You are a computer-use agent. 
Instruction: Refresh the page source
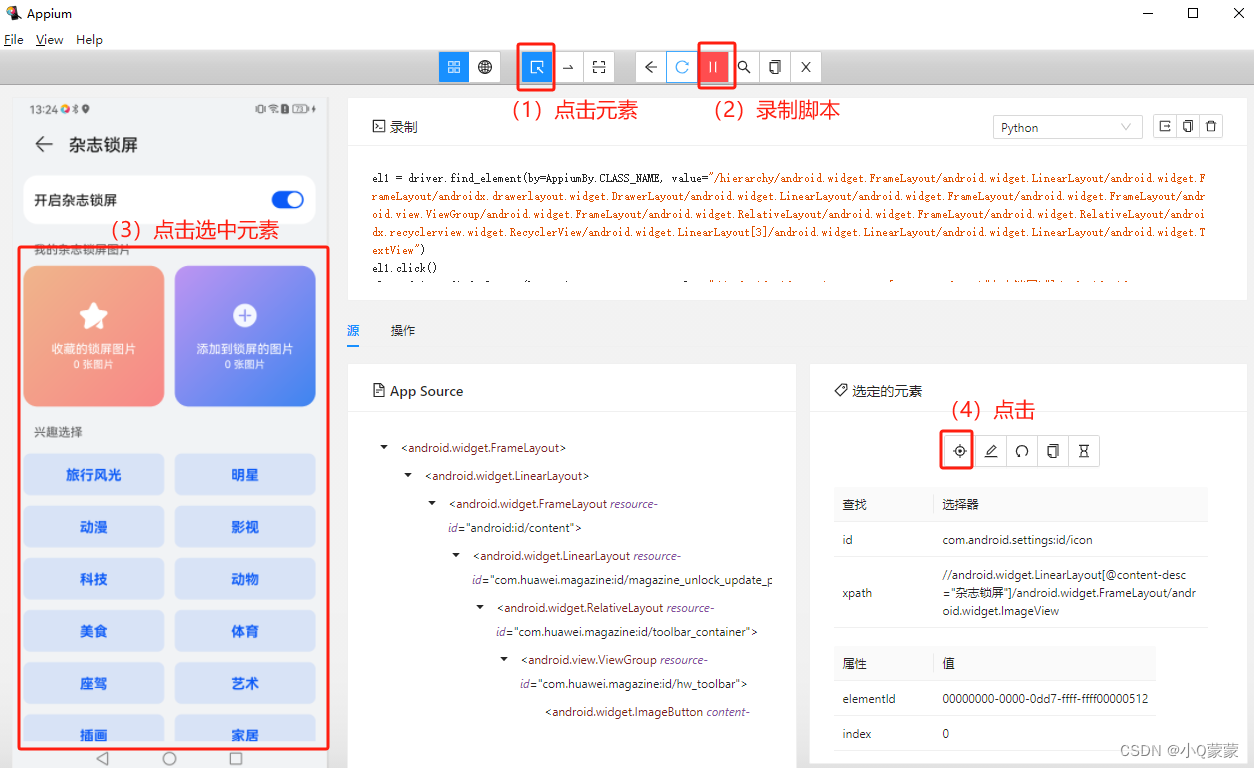(x=682, y=67)
